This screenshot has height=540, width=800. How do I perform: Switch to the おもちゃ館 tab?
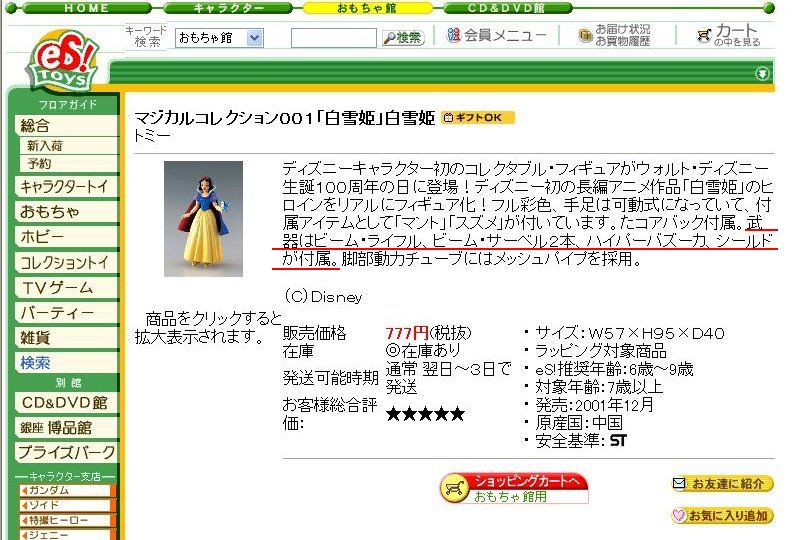367,8
